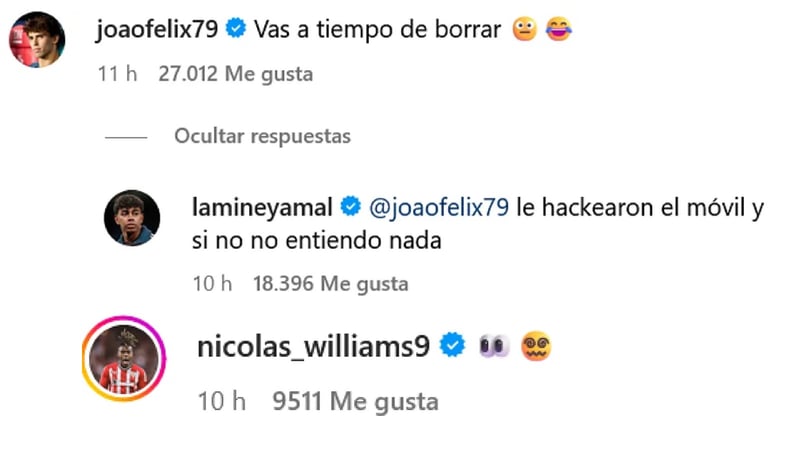The width and height of the screenshot is (800, 450).
Task: Click the 11 h comment timestamp
Action: pos(117,74)
